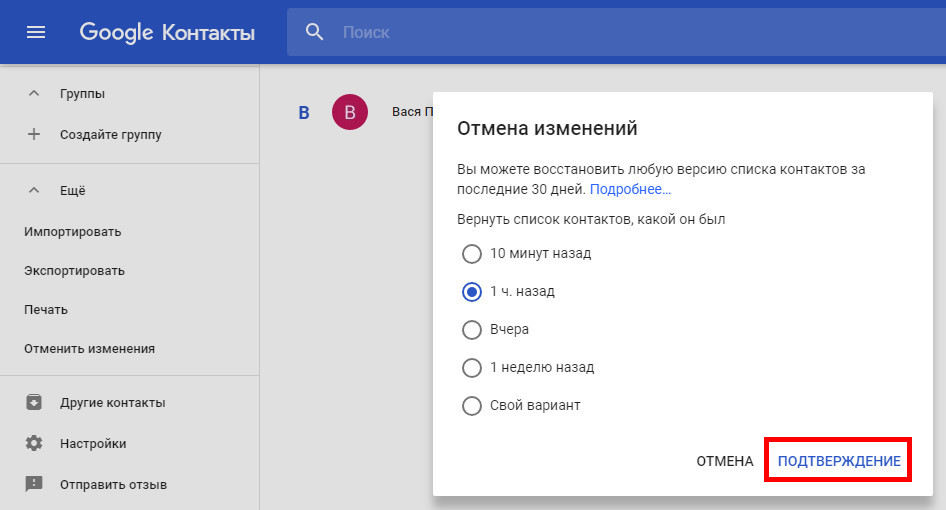Viewport: 946px width, 510px height.
Task: Collapse the Группы section
Action: coord(34,94)
